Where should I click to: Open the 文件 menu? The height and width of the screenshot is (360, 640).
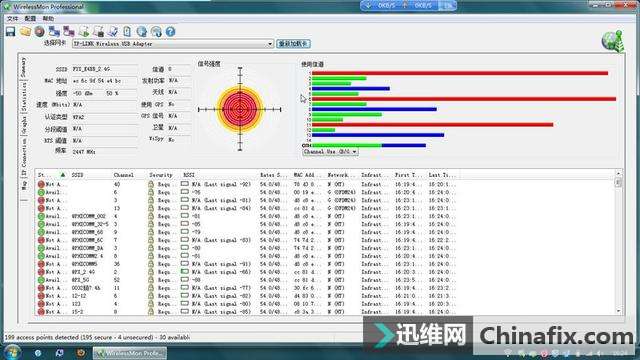[x=12, y=18]
